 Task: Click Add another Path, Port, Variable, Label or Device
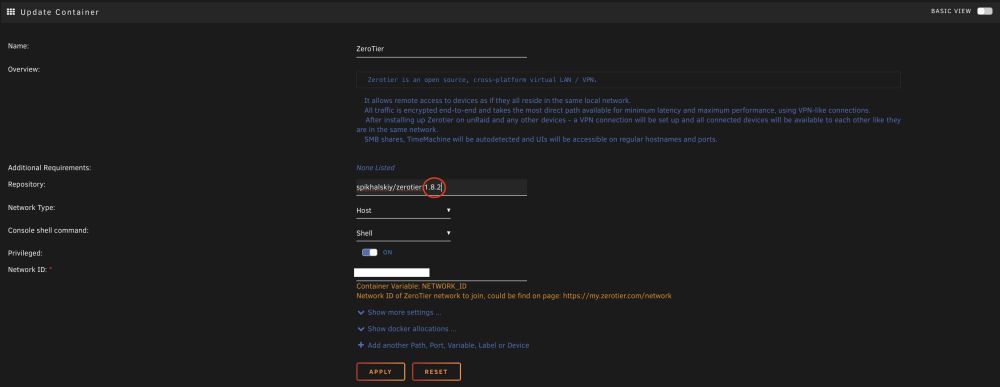pyautogui.click(x=448, y=346)
